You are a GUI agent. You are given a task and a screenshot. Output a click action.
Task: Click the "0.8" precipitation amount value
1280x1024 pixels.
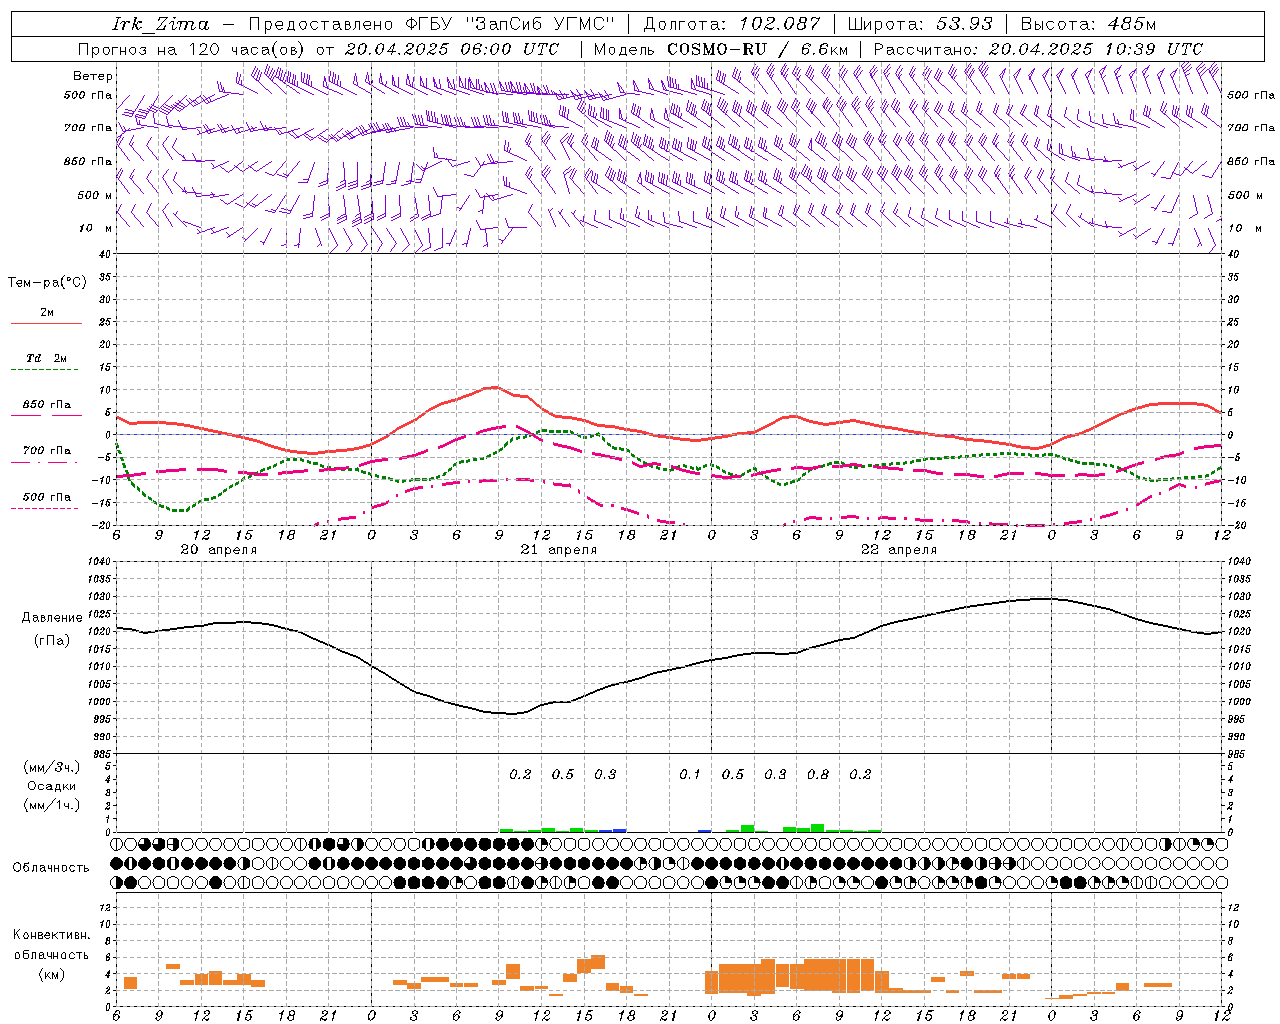[x=818, y=774]
